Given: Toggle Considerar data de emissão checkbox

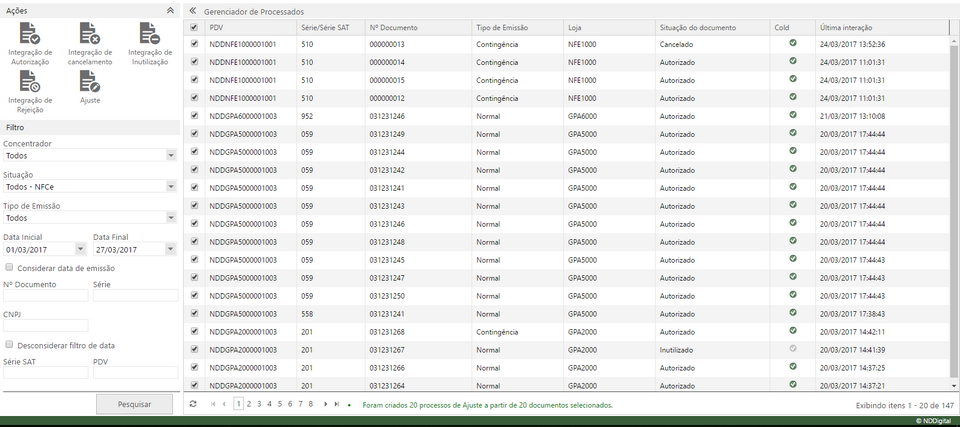Looking at the screenshot, I should (x=9, y=267).
